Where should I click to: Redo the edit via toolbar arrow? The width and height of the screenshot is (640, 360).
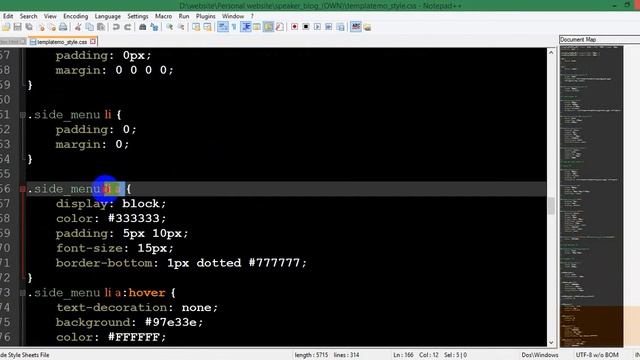(x=128, y=27)
